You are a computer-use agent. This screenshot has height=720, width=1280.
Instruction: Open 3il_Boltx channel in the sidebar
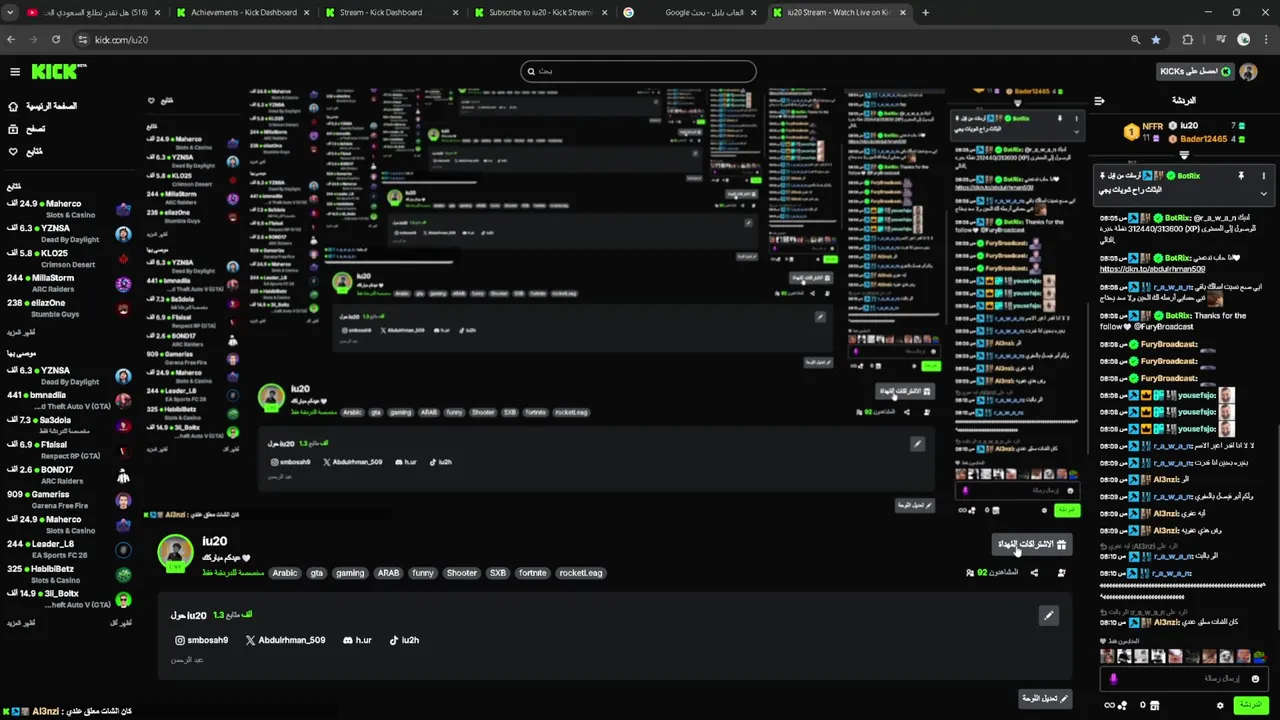pyautogui.click(x=68, y=599)
